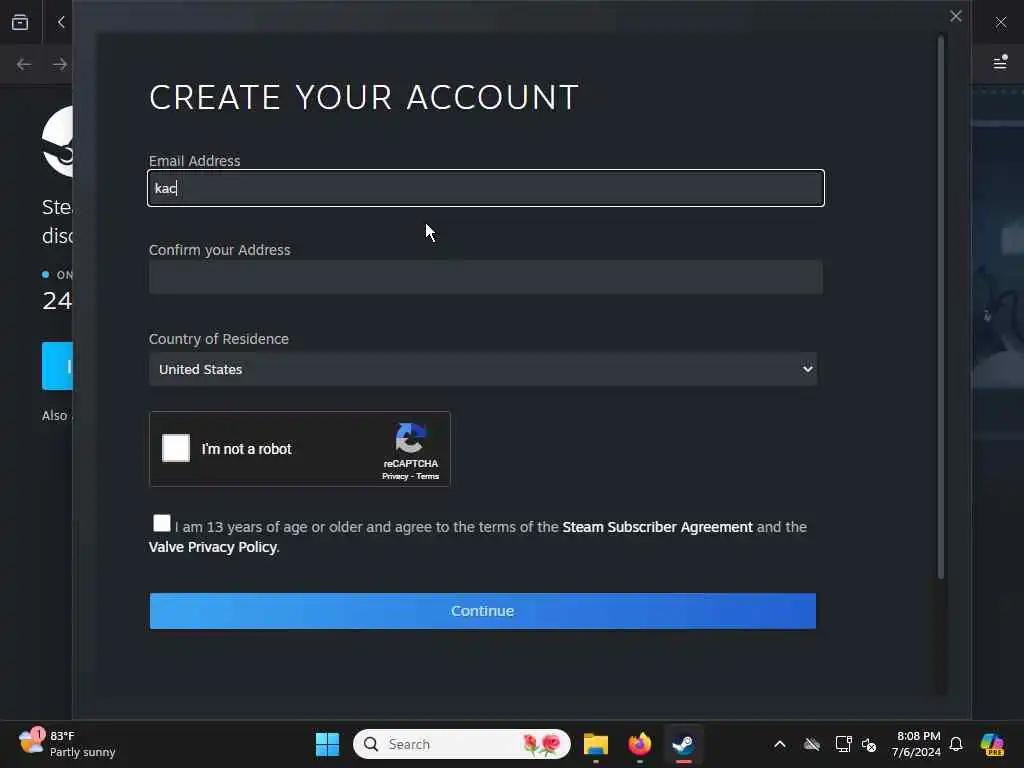
Task: Show hidden system tray icons
Action: 780,744
